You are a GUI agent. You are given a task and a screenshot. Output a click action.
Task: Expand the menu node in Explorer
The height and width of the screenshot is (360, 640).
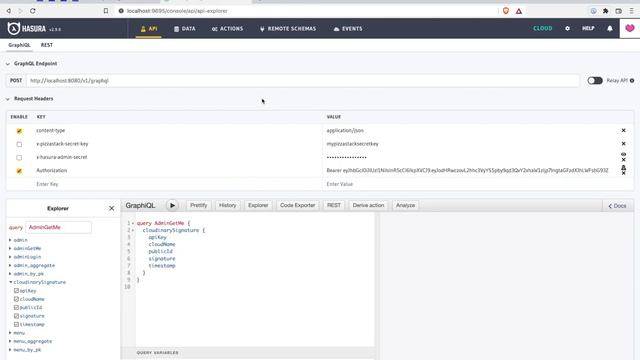(x=10, y=333)
